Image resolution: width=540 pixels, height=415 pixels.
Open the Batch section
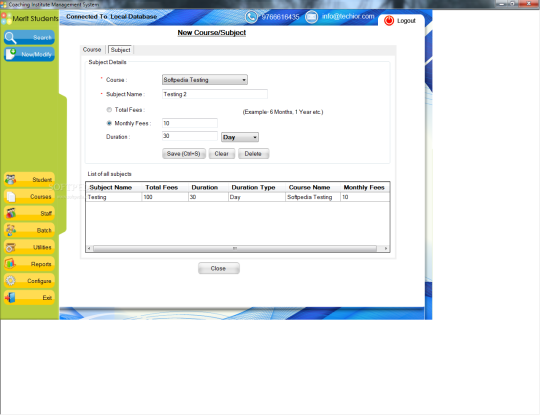click(29, 230)
